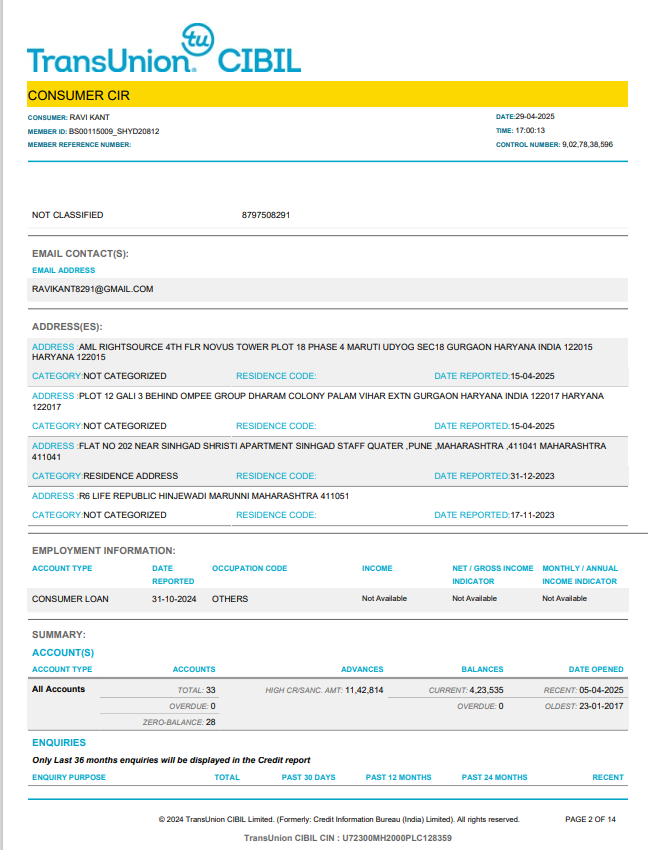This screenshot has height=850, width=648.
Task: Select email RAVIKANT8291@GMAIL.COM
Action: [93, 289]
